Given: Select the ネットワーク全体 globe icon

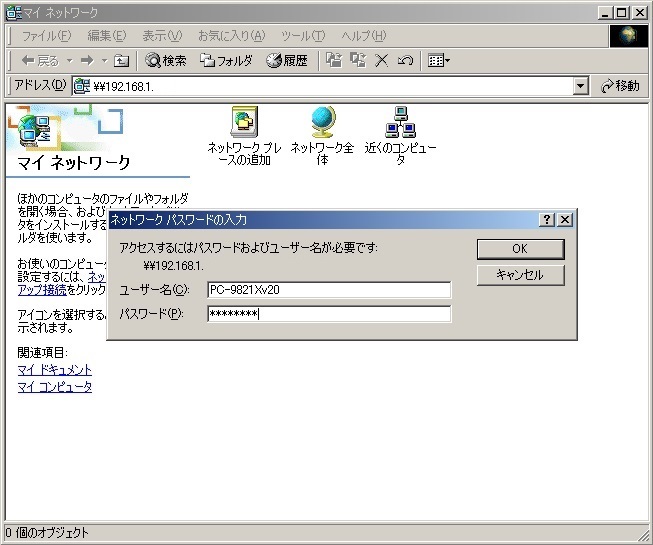Looking at the screenshot, I should point(322,122).
